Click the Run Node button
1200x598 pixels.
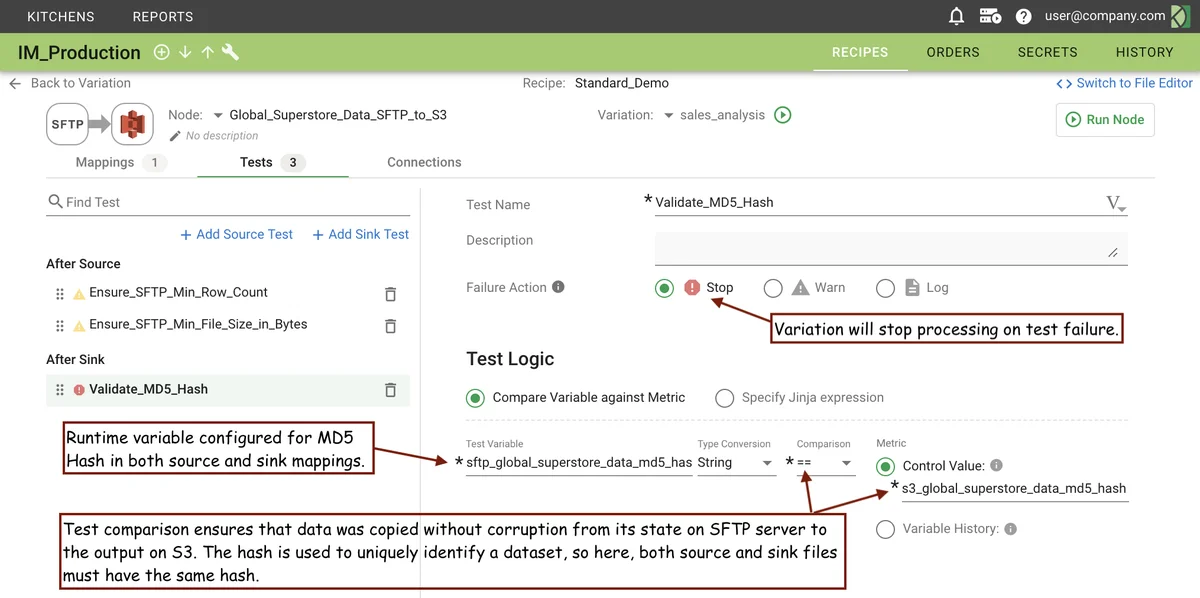[1104, 119]
